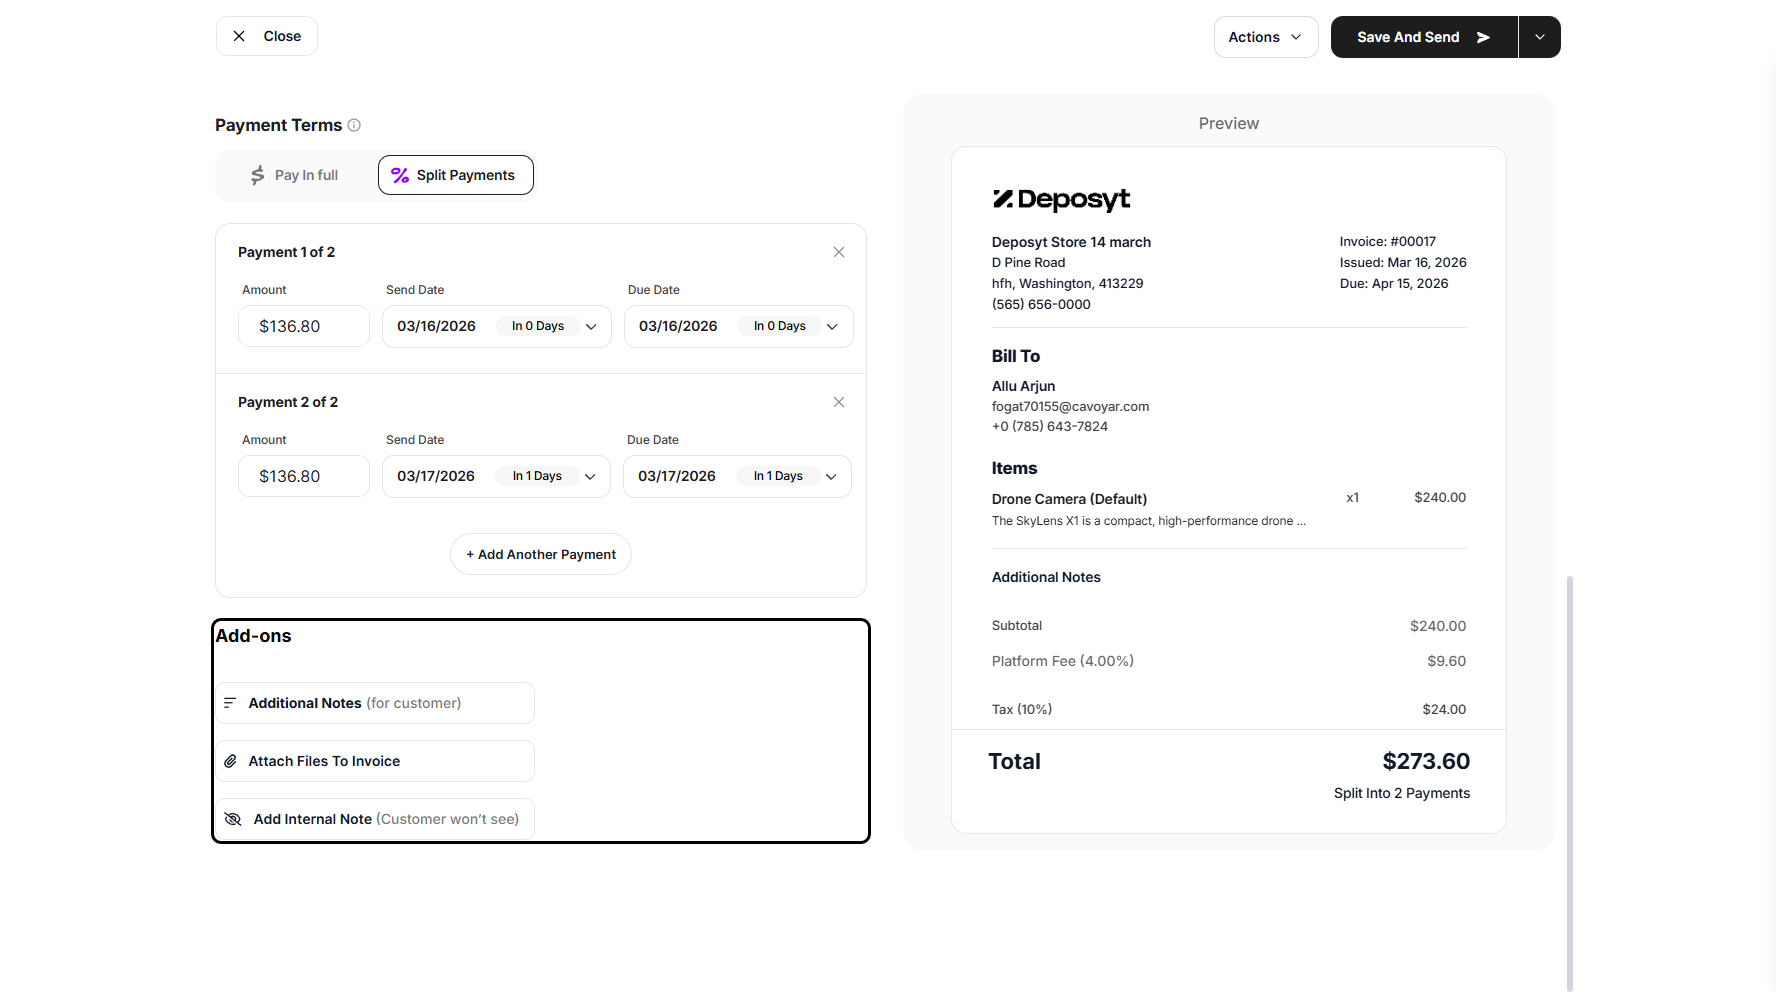Click 'Drone Camera (Default)' item name
The width and height of the screenshot is (1776, 992).
click(1069, 499)
